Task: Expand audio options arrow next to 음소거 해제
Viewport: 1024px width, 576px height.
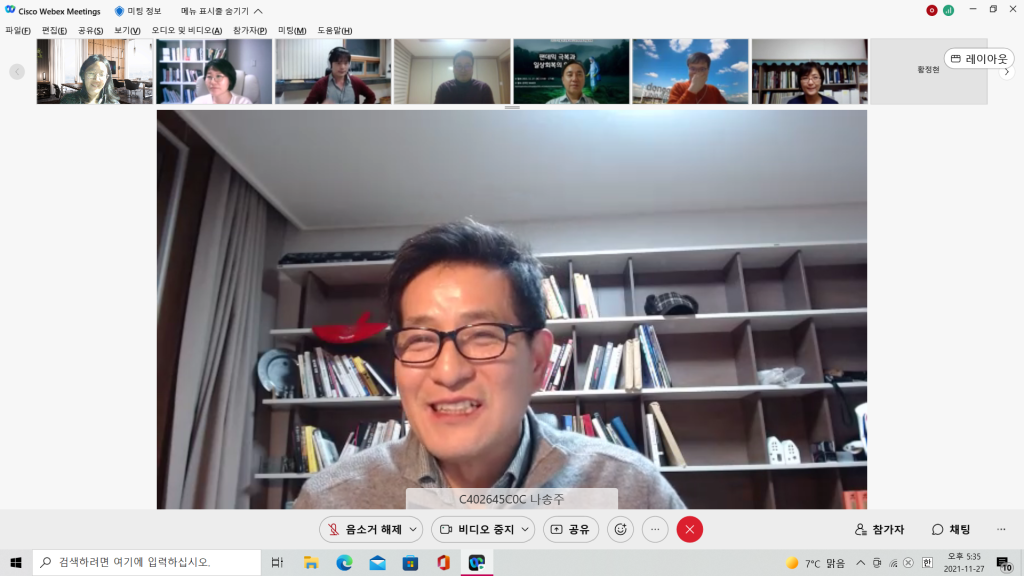Action: (413, 530)
